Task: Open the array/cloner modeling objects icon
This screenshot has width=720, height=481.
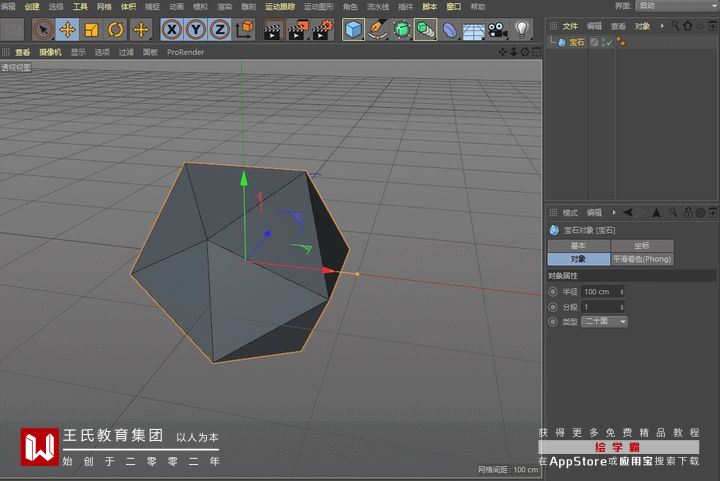Action: tap(425, 30)
